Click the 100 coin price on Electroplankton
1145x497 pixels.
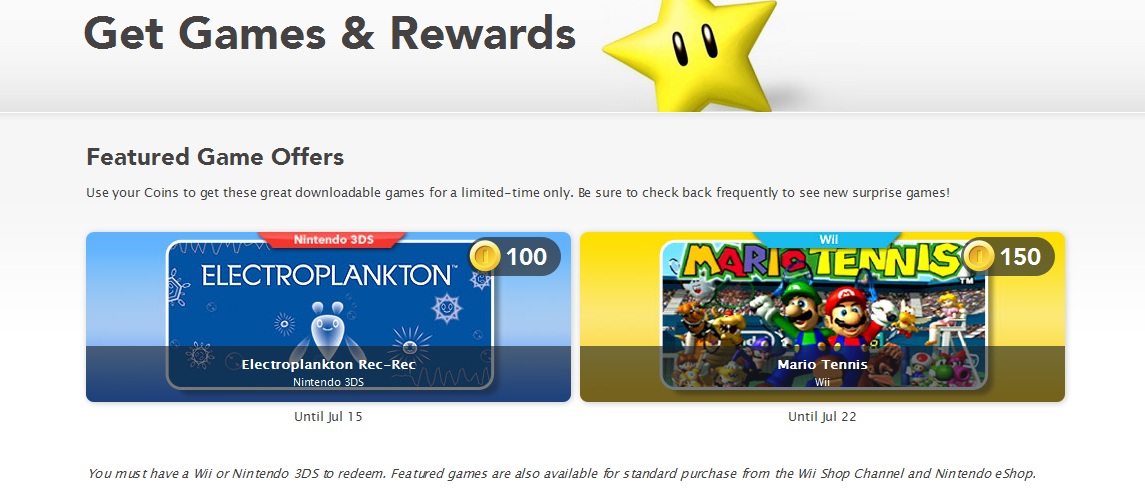pyautogui.click(x=526, y=257)
